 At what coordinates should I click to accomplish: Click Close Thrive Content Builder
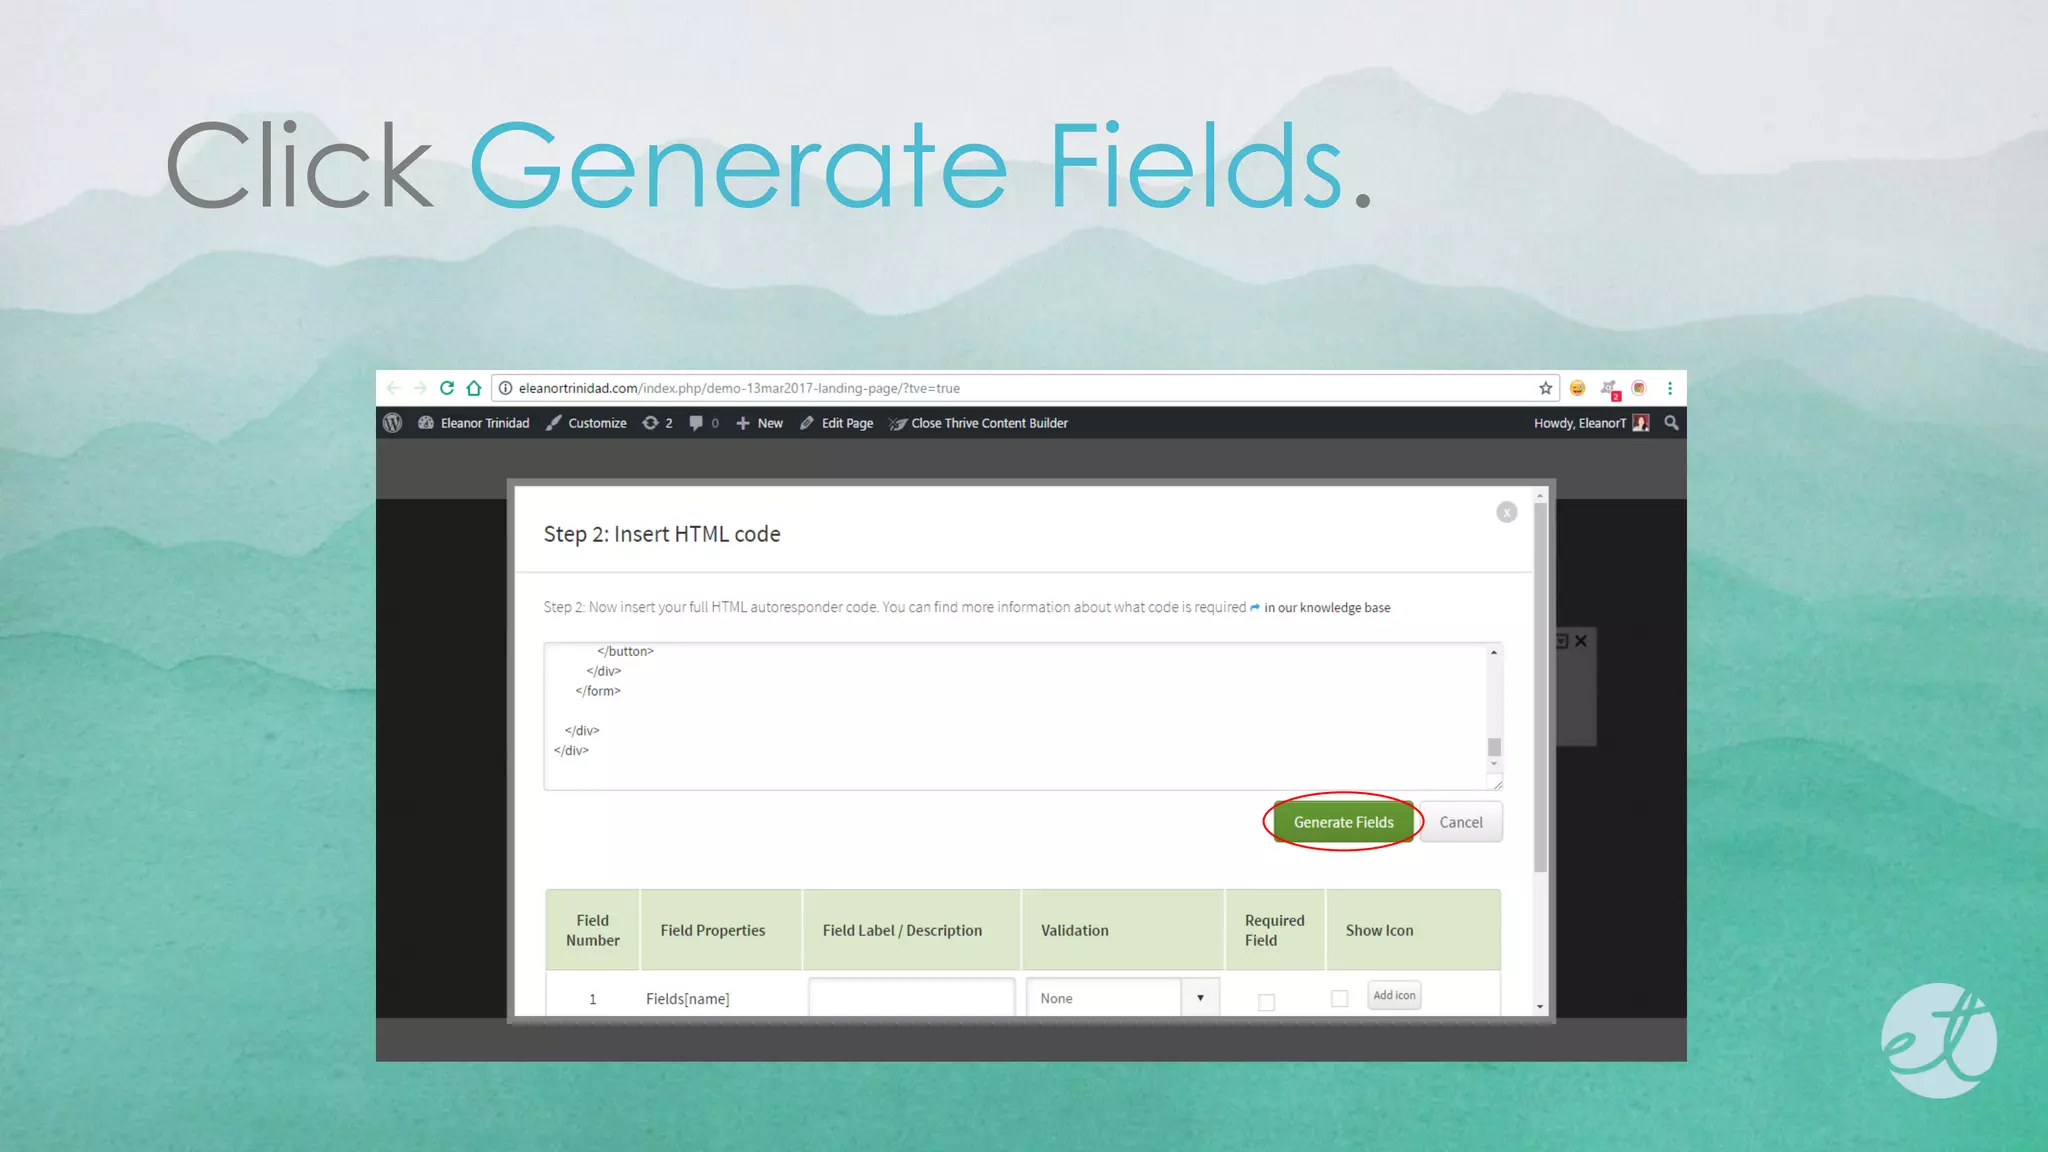pos(979,423)
